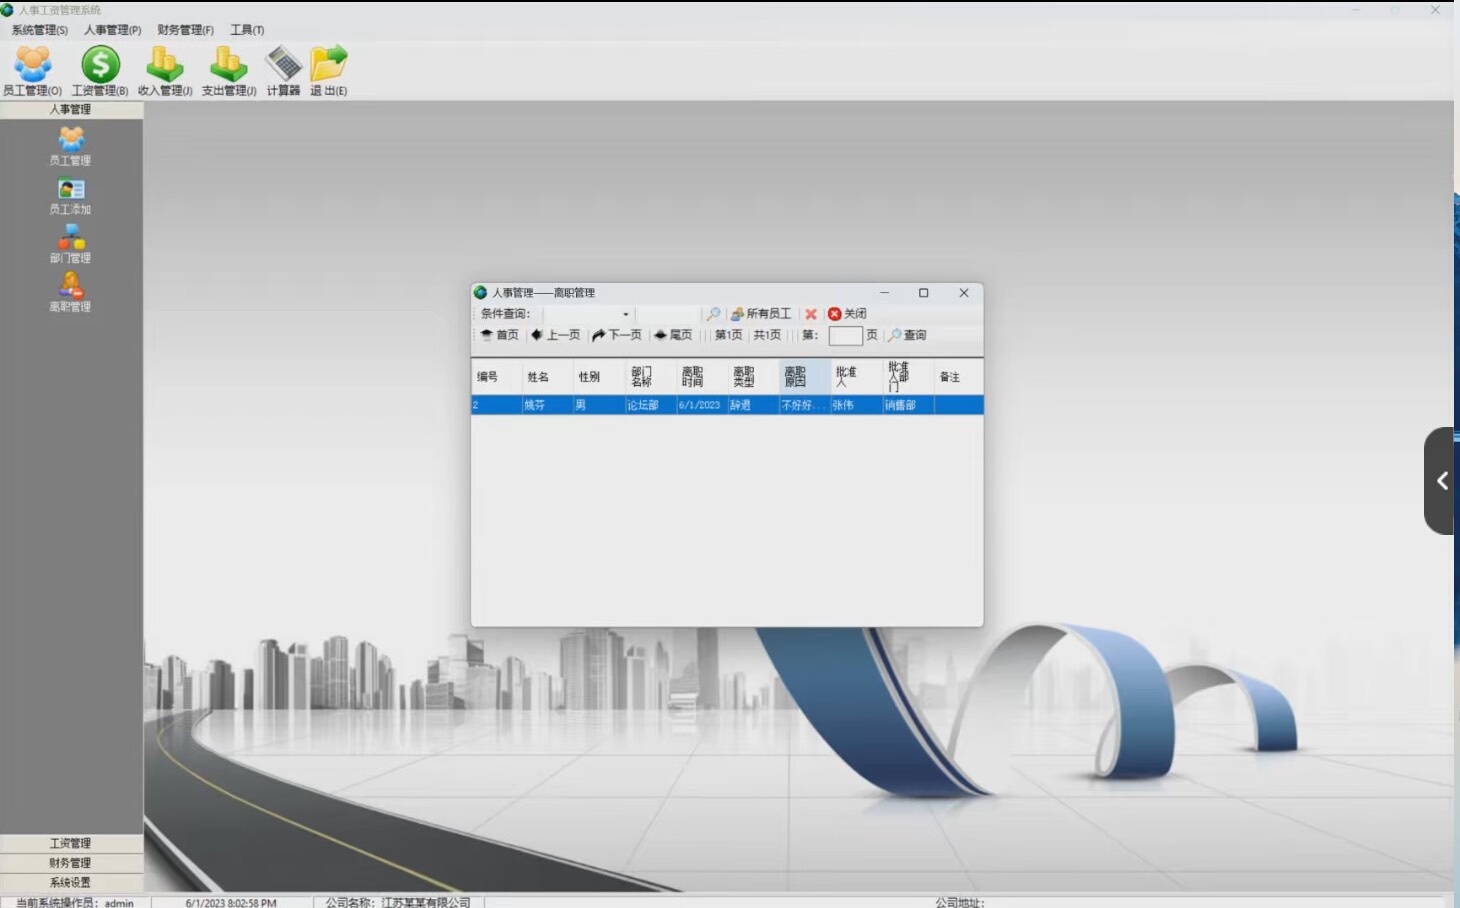Maximize the 离职管理 dialog window
Viewport: 1460px width, 908px height.
click(x=924, y=293)
